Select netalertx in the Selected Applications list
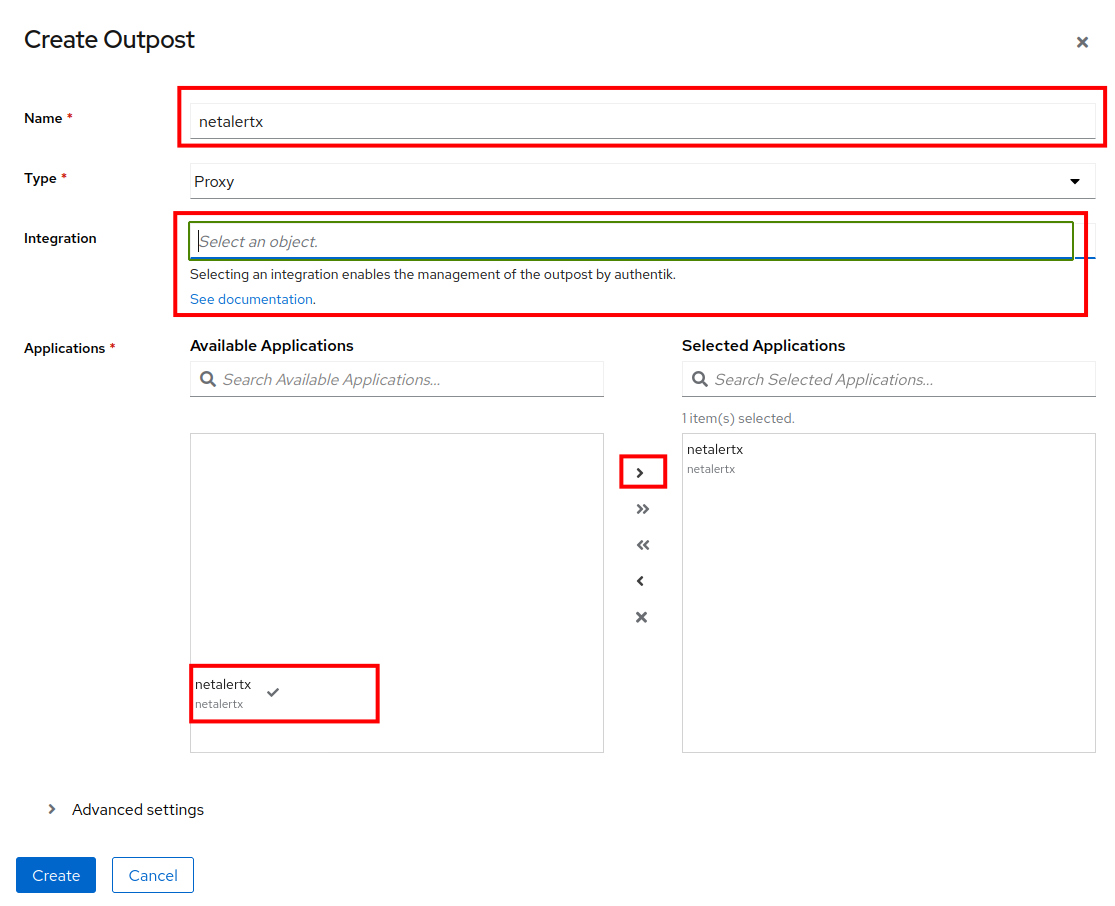 tap(715, 458)
